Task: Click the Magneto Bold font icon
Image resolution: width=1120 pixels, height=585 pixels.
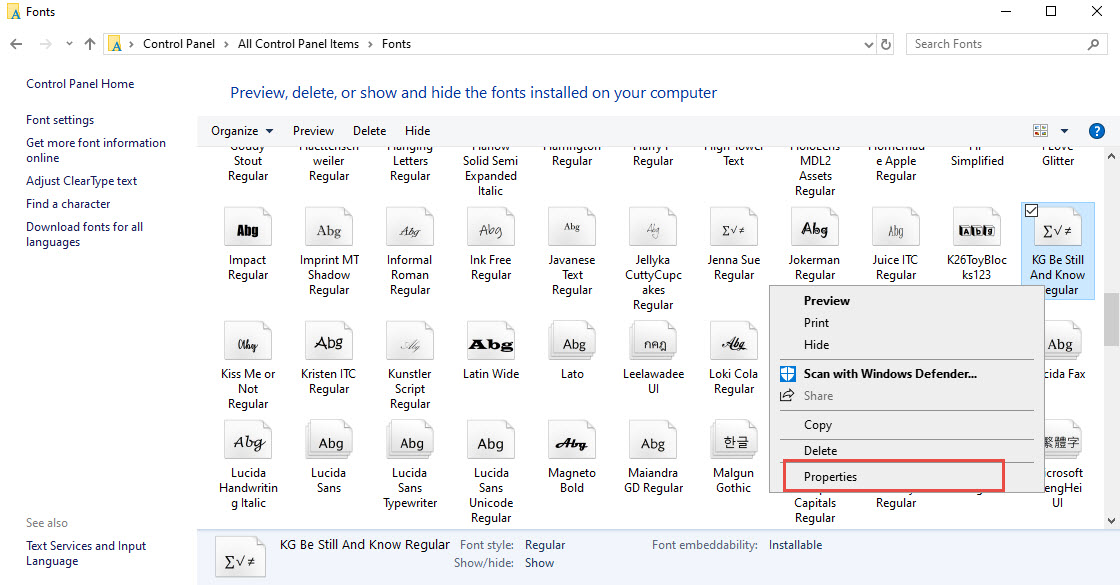Action: (571, 443)
